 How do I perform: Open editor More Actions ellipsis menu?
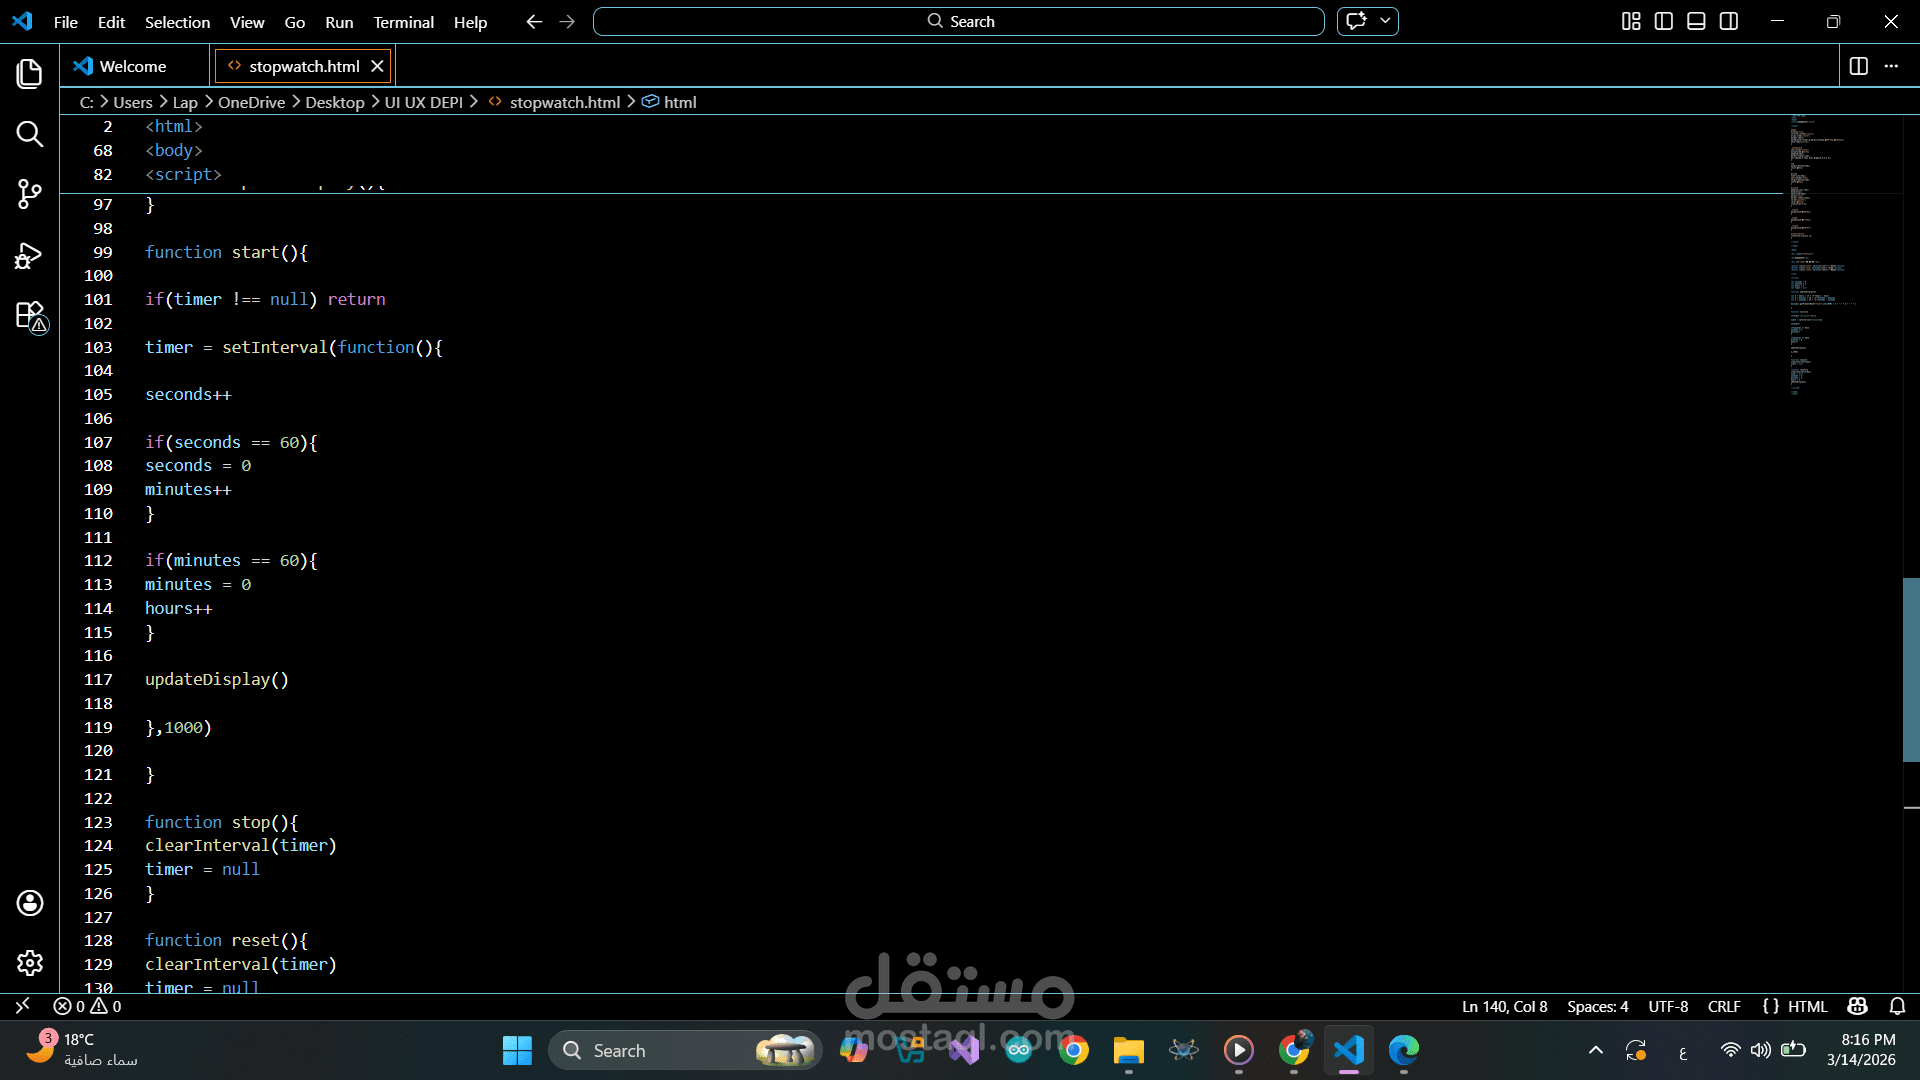(x=1891, y=66)
